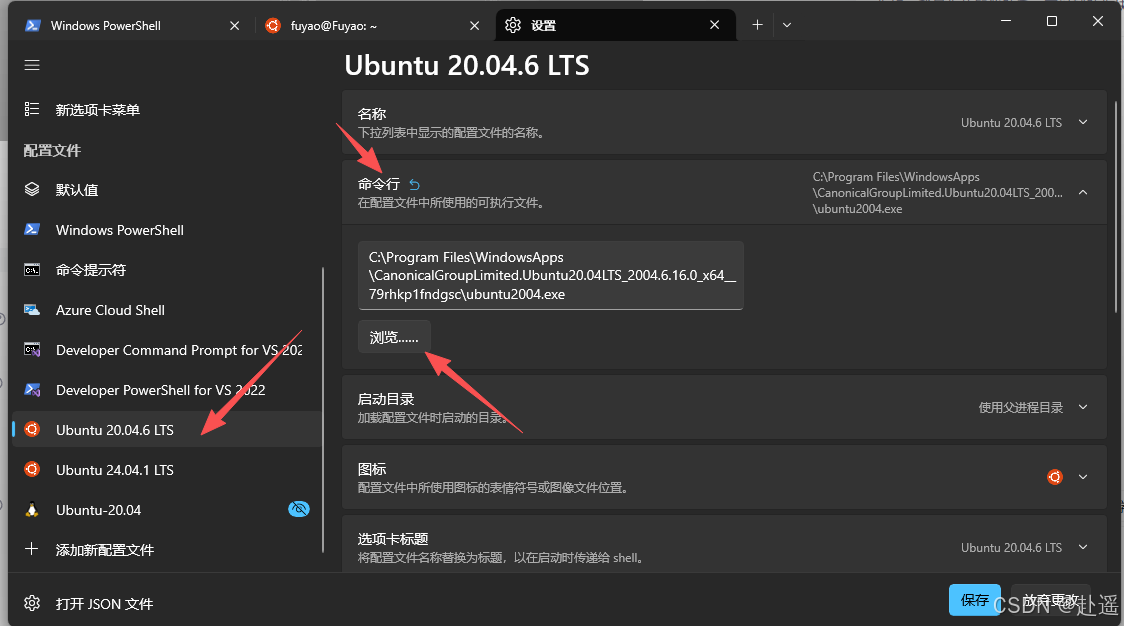This screenshot has height=626, width=1124.
Task: Click the profile list sidebar scrollbar
Action: pyautogui.click(x=323, y=409)
